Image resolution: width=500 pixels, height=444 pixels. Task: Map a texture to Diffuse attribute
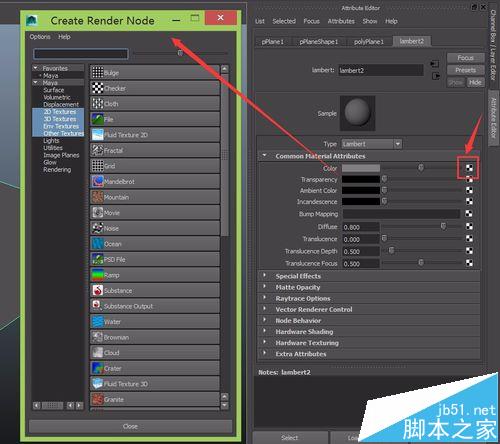click(x=469, y=226)
